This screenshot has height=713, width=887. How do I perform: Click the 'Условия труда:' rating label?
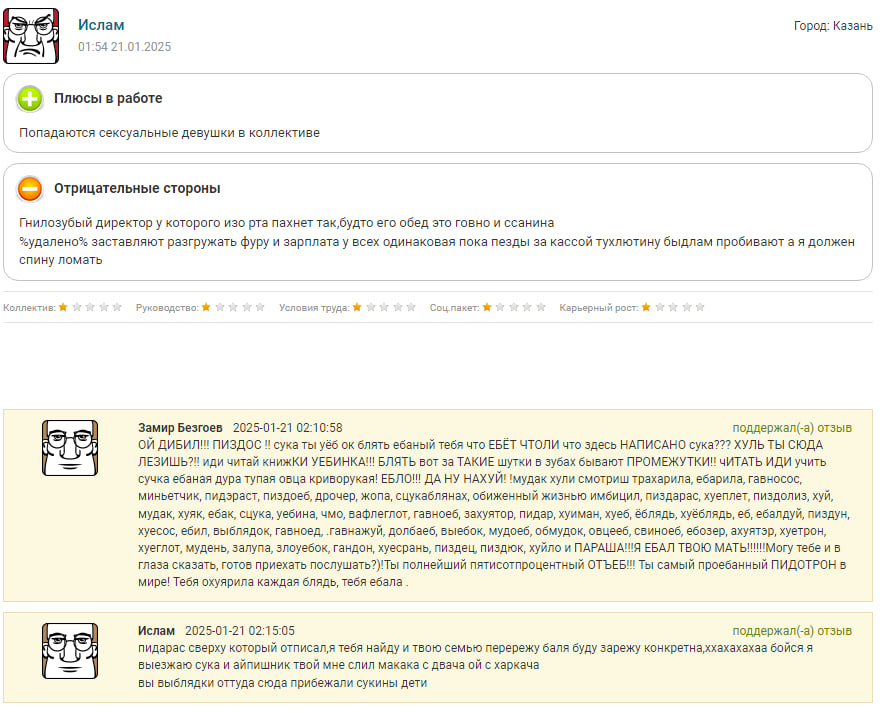click(315, 308)
